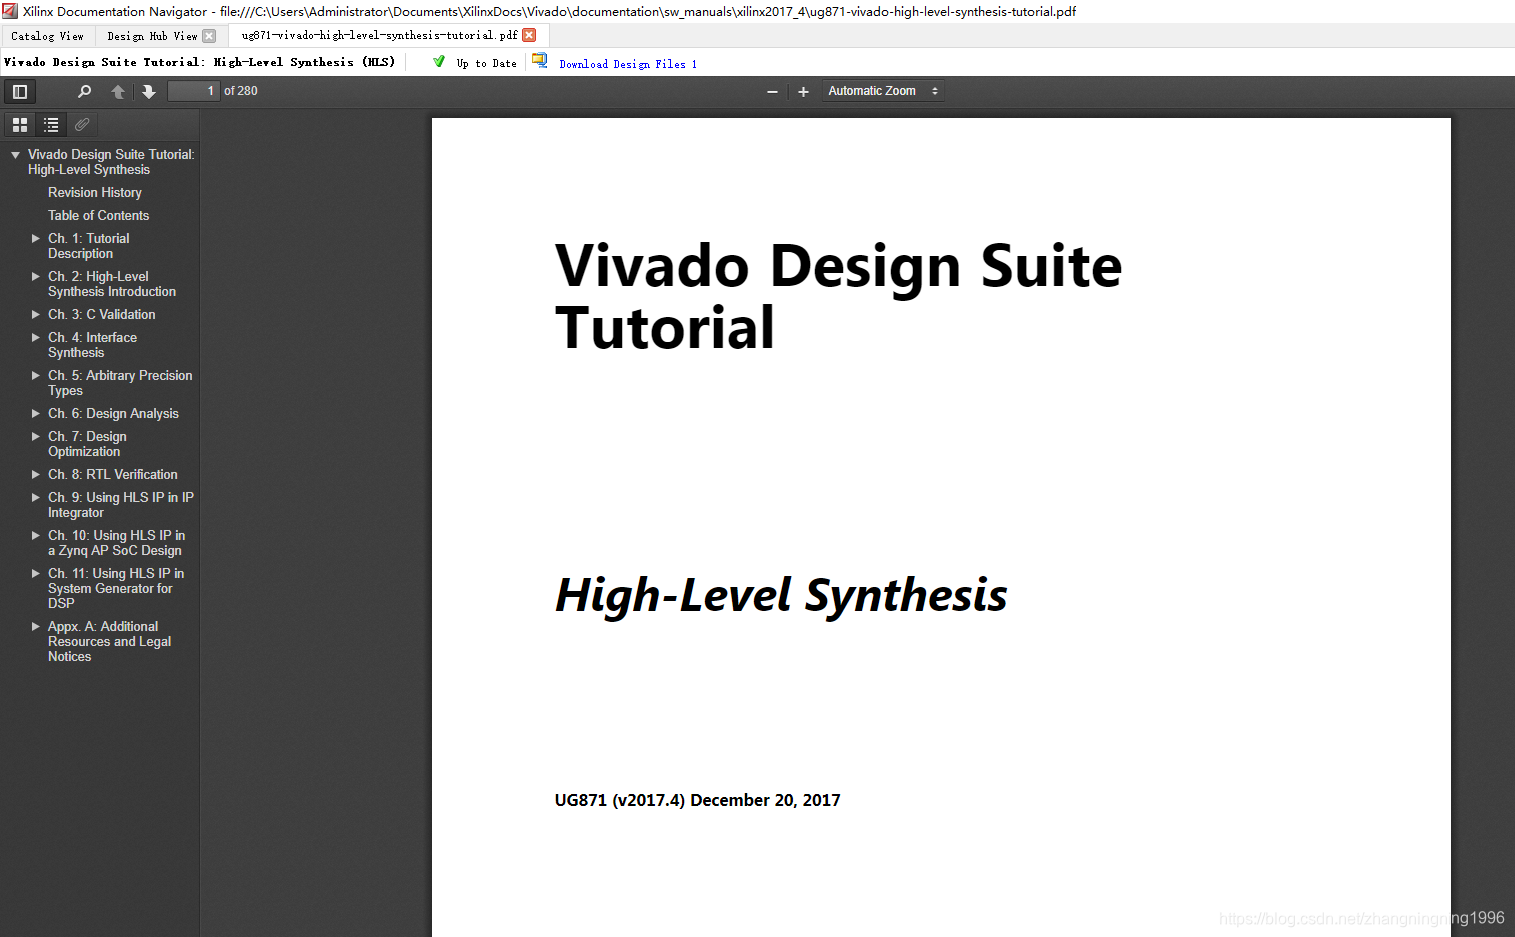Select the Vivado Design Suite Tutorial root outline item

click(111, 162)
